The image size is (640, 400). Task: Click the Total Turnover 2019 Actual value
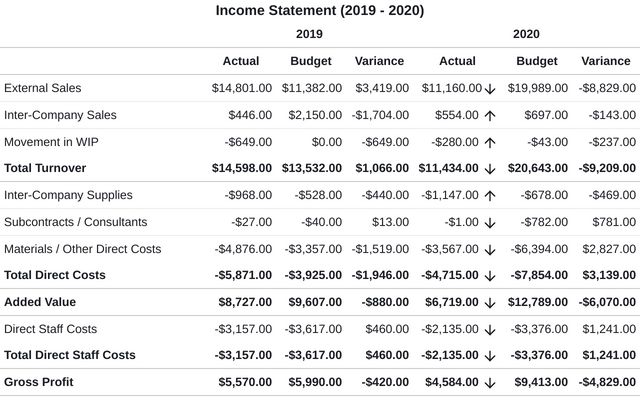click(243, 168)
